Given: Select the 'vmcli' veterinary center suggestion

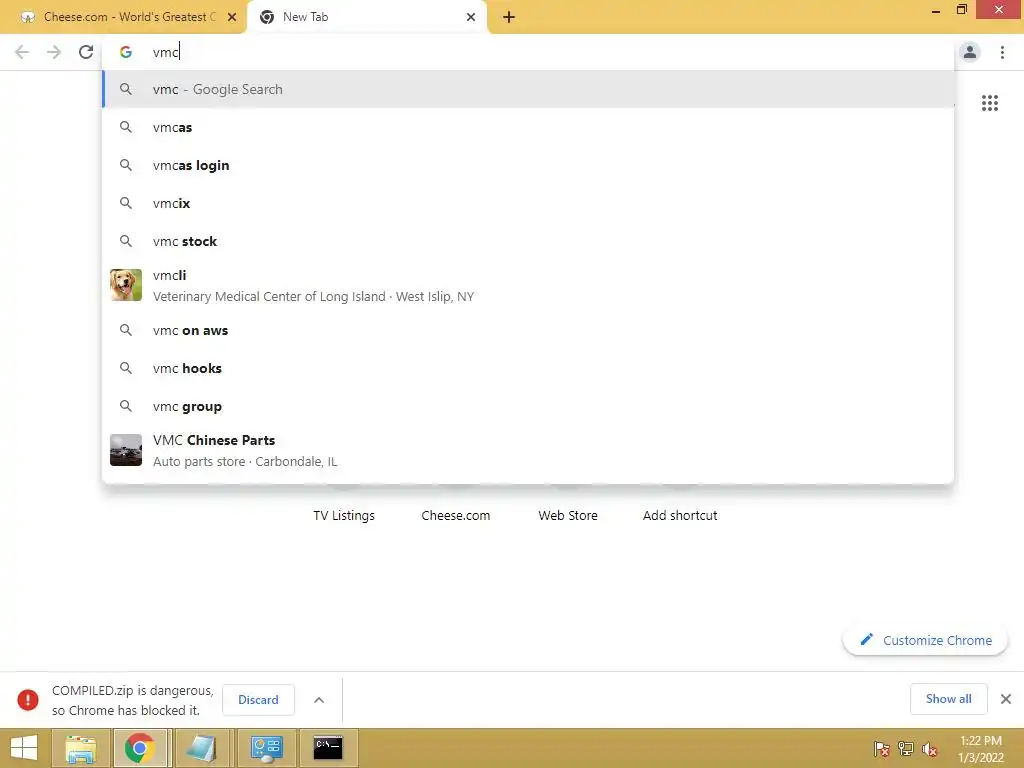Looking at the screenshot, I should 528,285.
